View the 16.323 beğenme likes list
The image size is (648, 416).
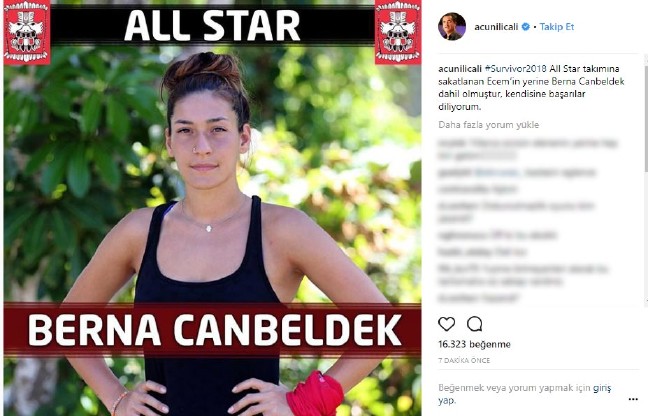pyautogui.click(x=474, y=344)
